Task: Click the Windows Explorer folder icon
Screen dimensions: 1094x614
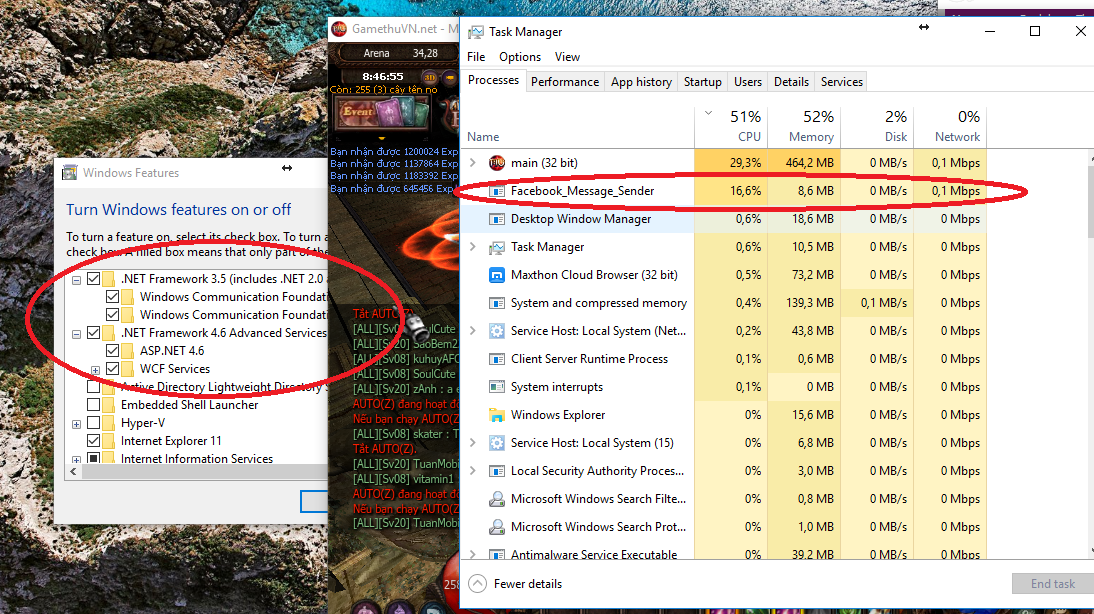Action: tap(497, 415)
